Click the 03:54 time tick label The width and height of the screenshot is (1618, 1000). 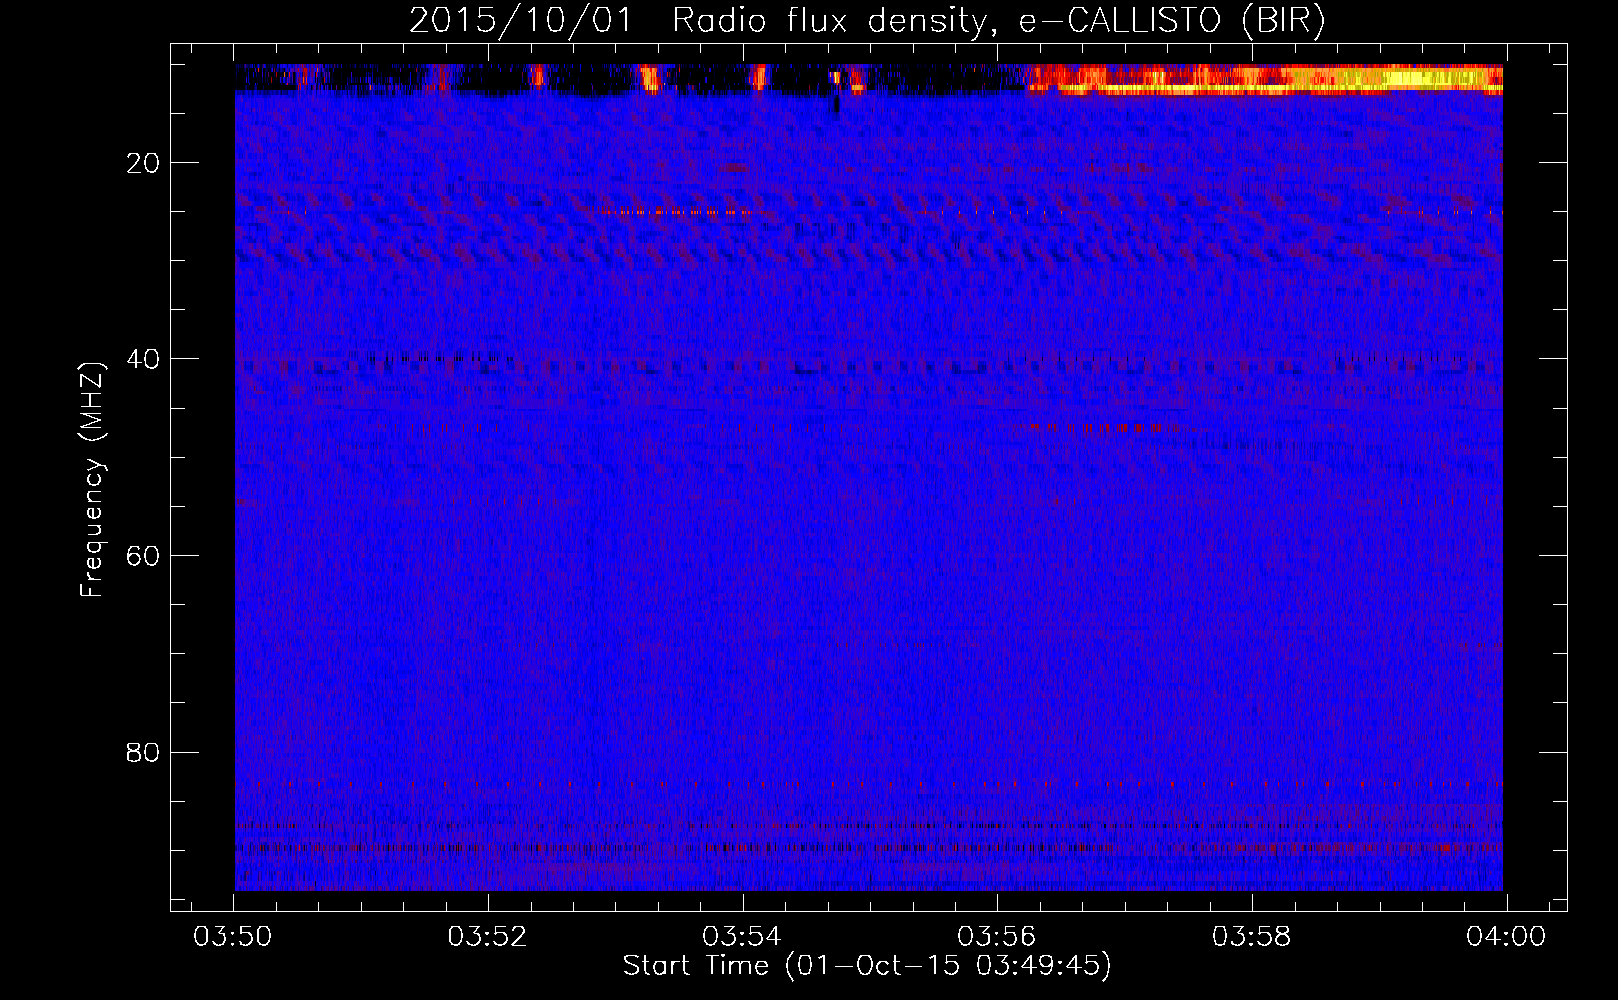point(742,937)
